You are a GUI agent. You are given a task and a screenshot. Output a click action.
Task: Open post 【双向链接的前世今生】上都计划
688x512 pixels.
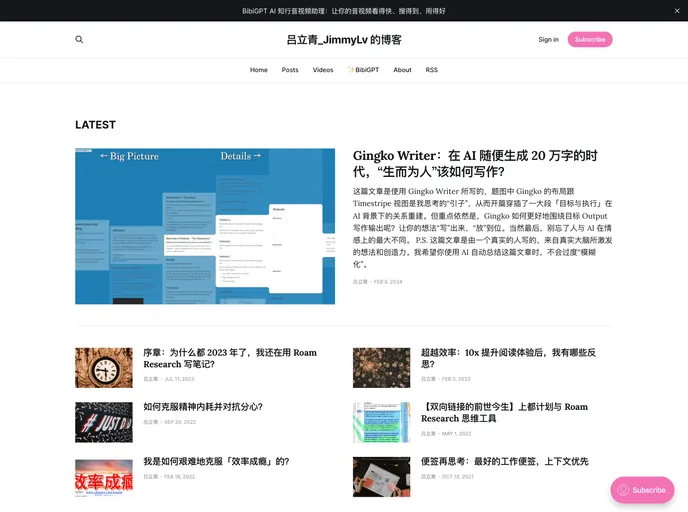505,412
